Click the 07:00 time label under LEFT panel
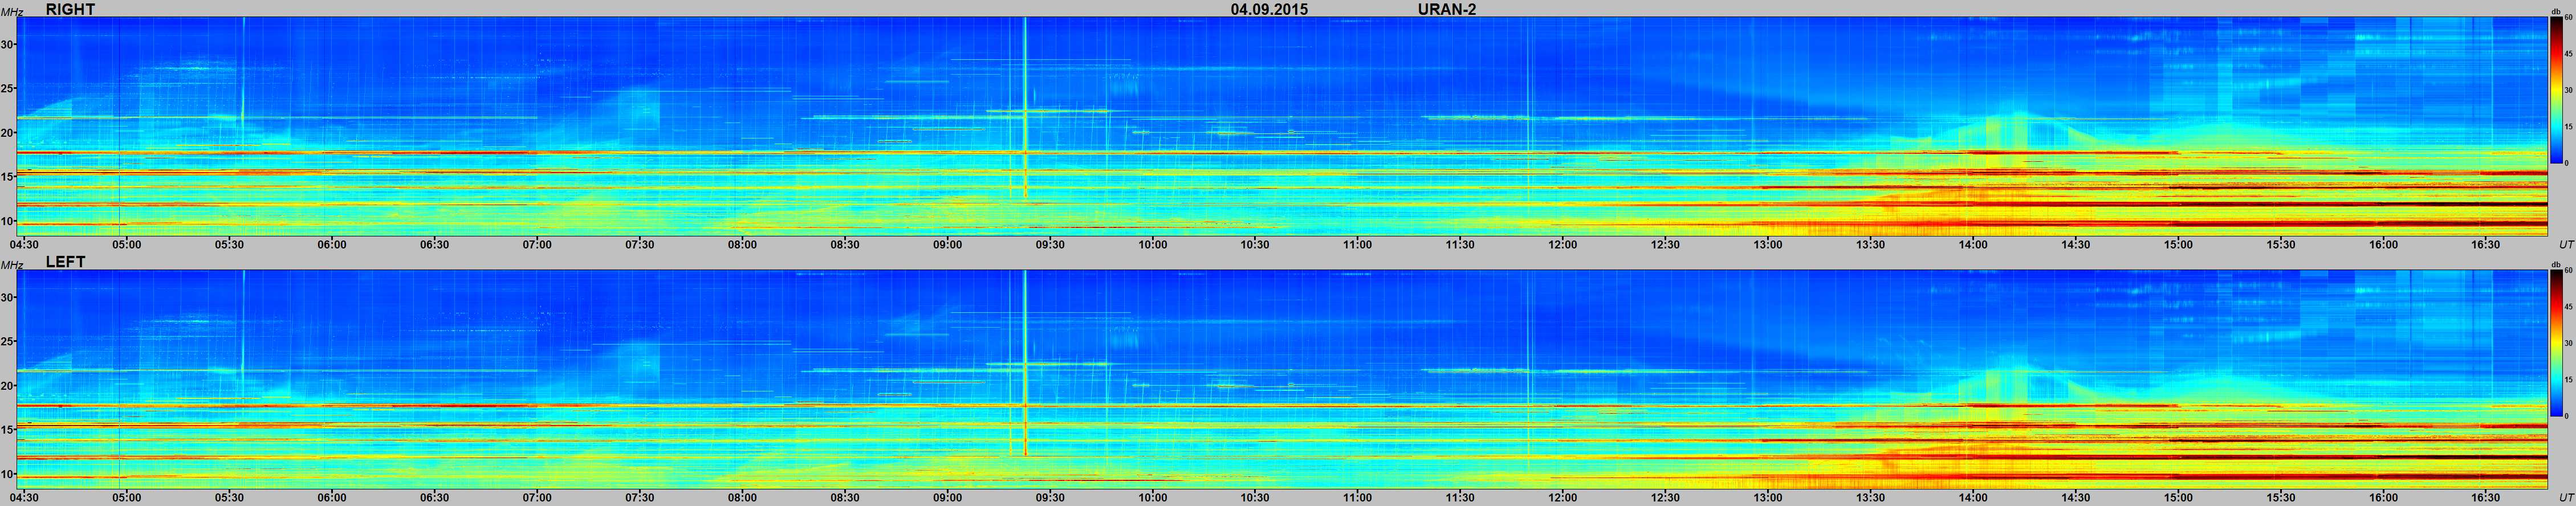The width and height of the screenshot is (2576, 506). 537,498
